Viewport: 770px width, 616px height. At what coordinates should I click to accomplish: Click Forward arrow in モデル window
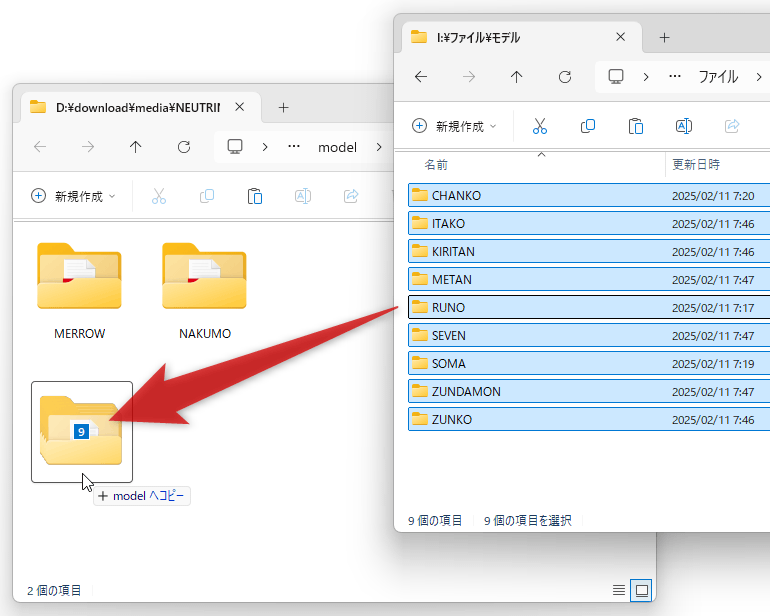[469, 77]
